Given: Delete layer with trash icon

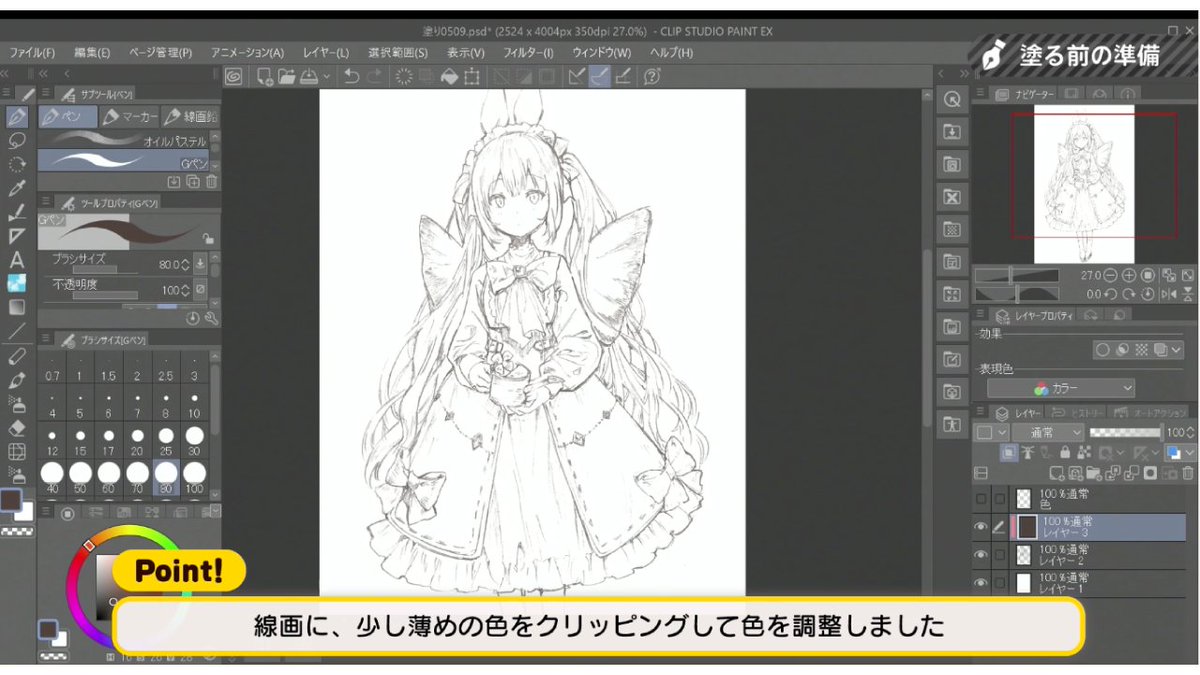Looking at the screenshot, I should pyautogui.click(x=1187, y=473).
